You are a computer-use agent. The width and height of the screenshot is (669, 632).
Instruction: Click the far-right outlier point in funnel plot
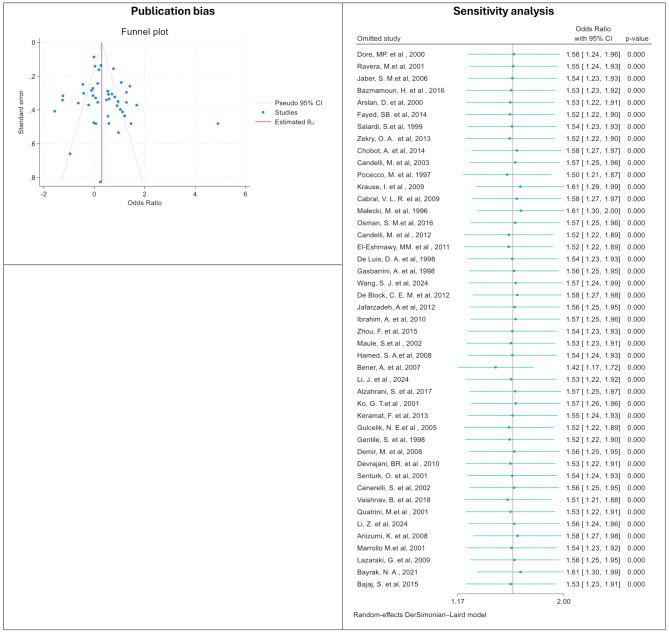coord(217,124)
